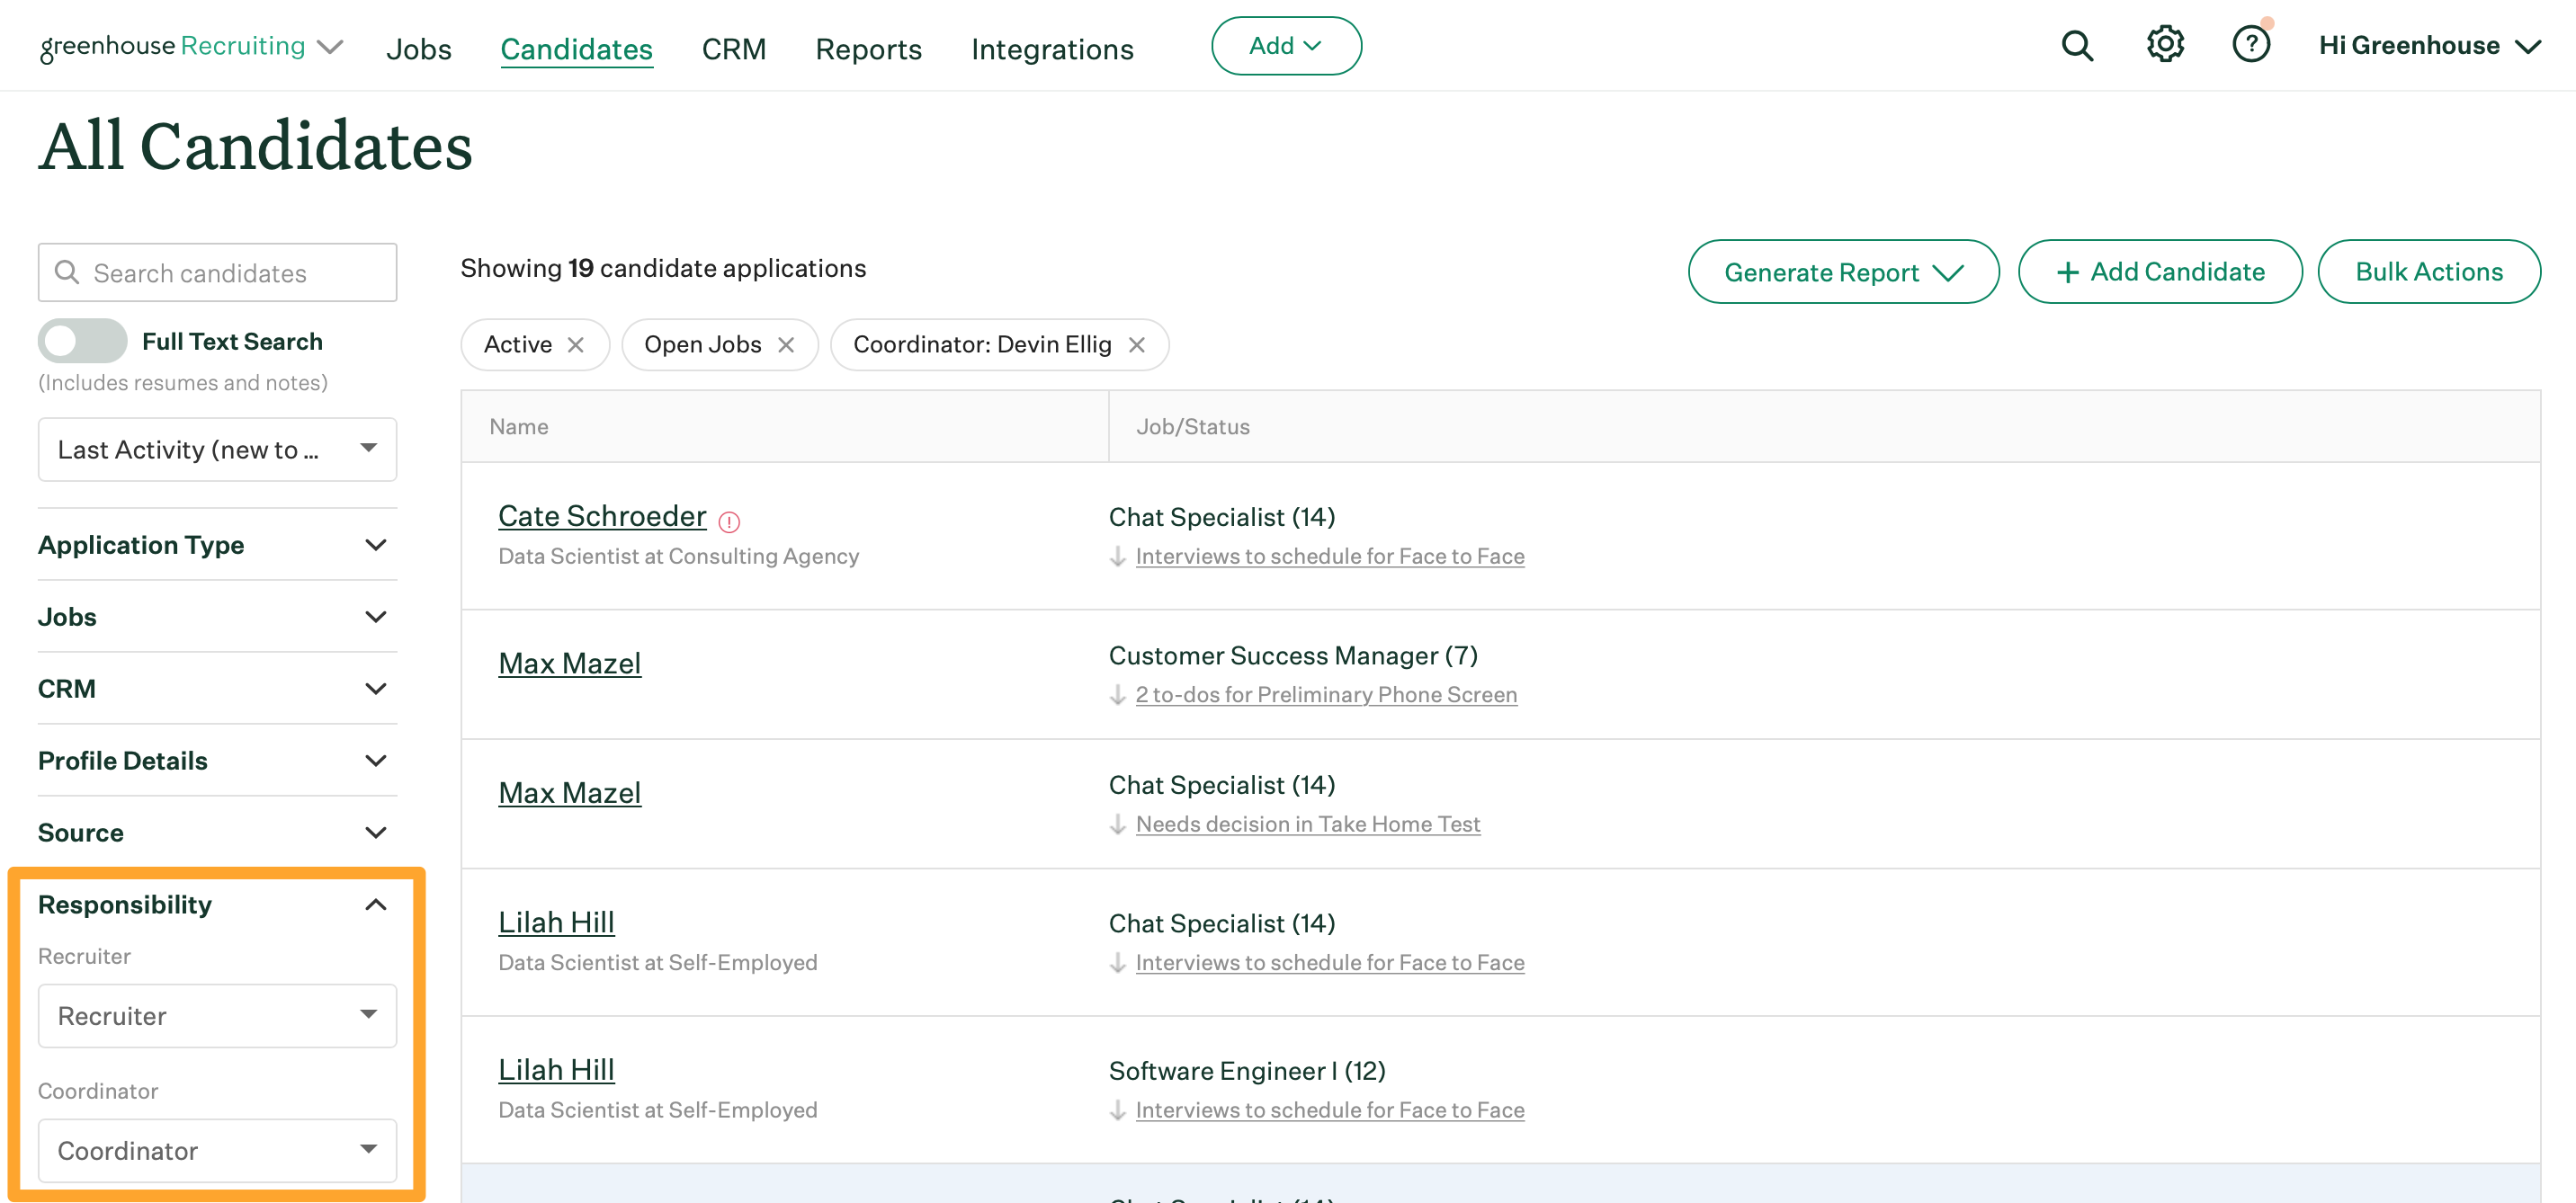Image resolution: width=2576 pixels, height=1203 pixels.
Task: Click Needs decision in Take Home Test
Action: coord(1308,824)
